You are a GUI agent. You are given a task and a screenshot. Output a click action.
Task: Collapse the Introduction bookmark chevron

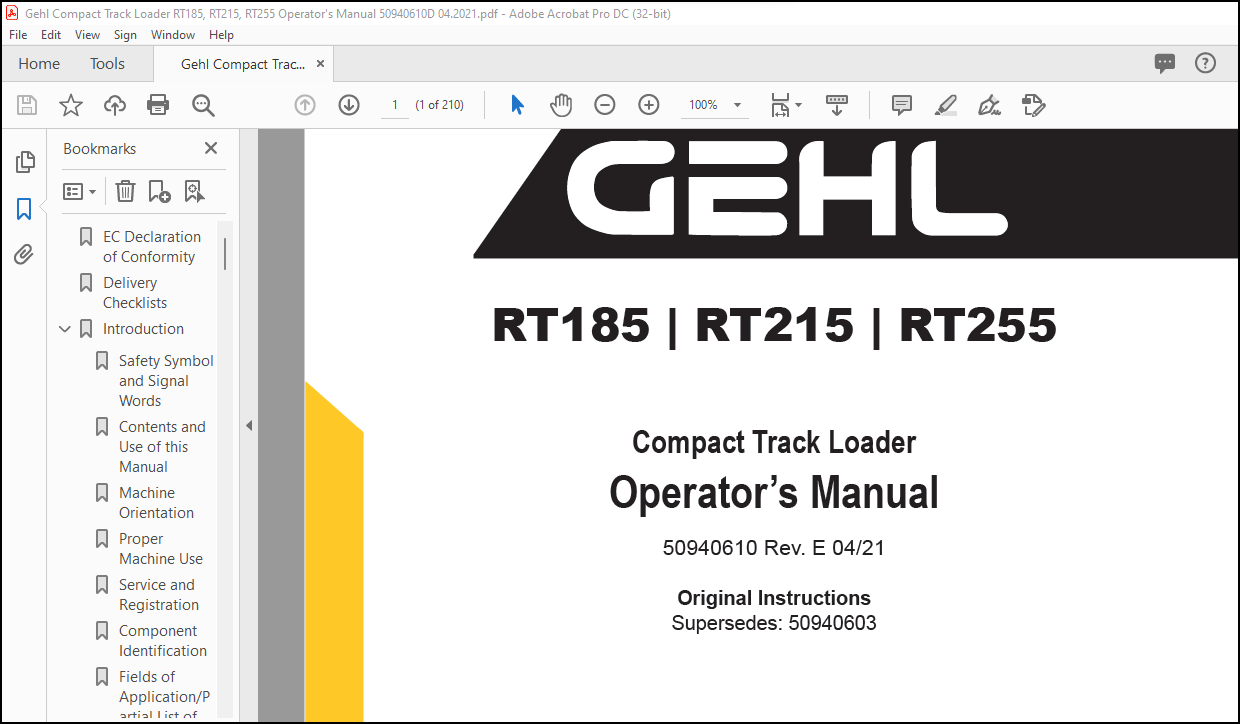[65, 329]
